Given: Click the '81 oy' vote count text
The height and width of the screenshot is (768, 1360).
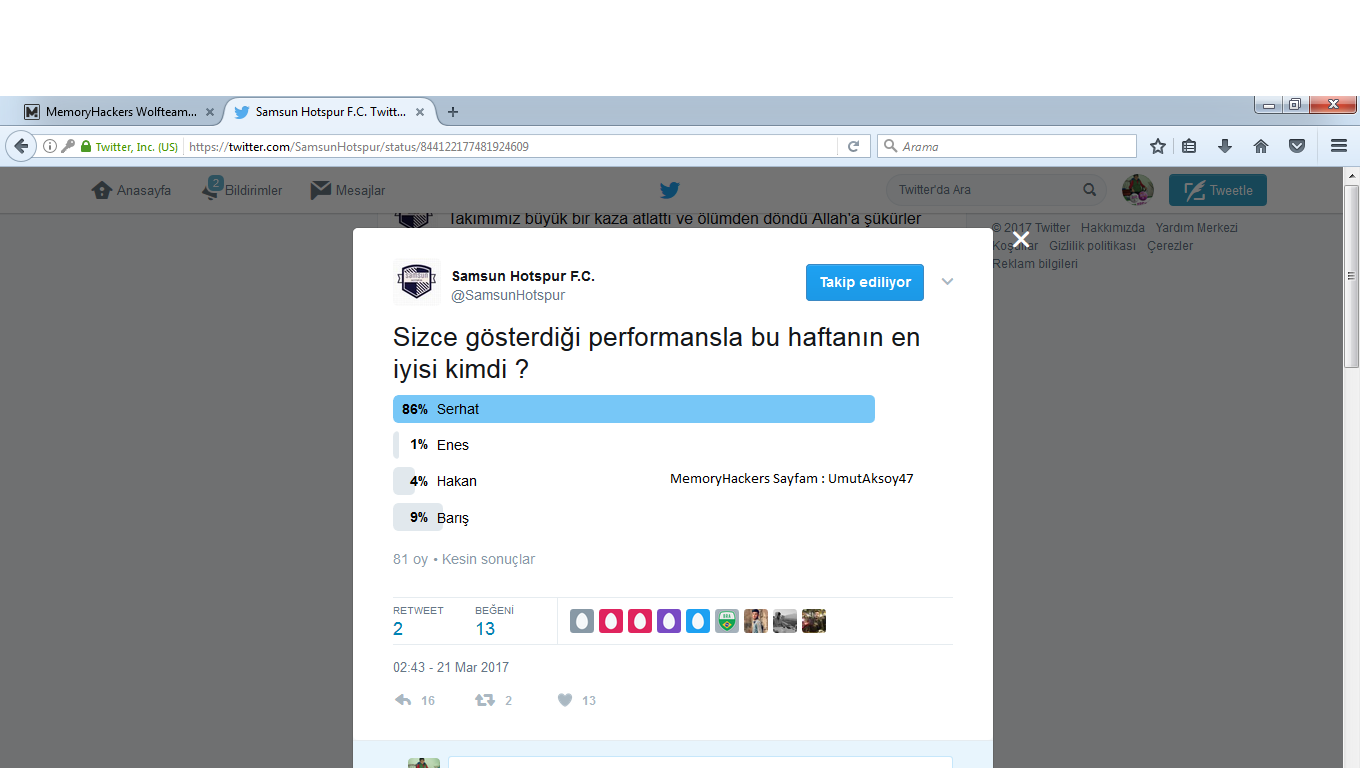Looking at the screenshot, I should [410, 559].
